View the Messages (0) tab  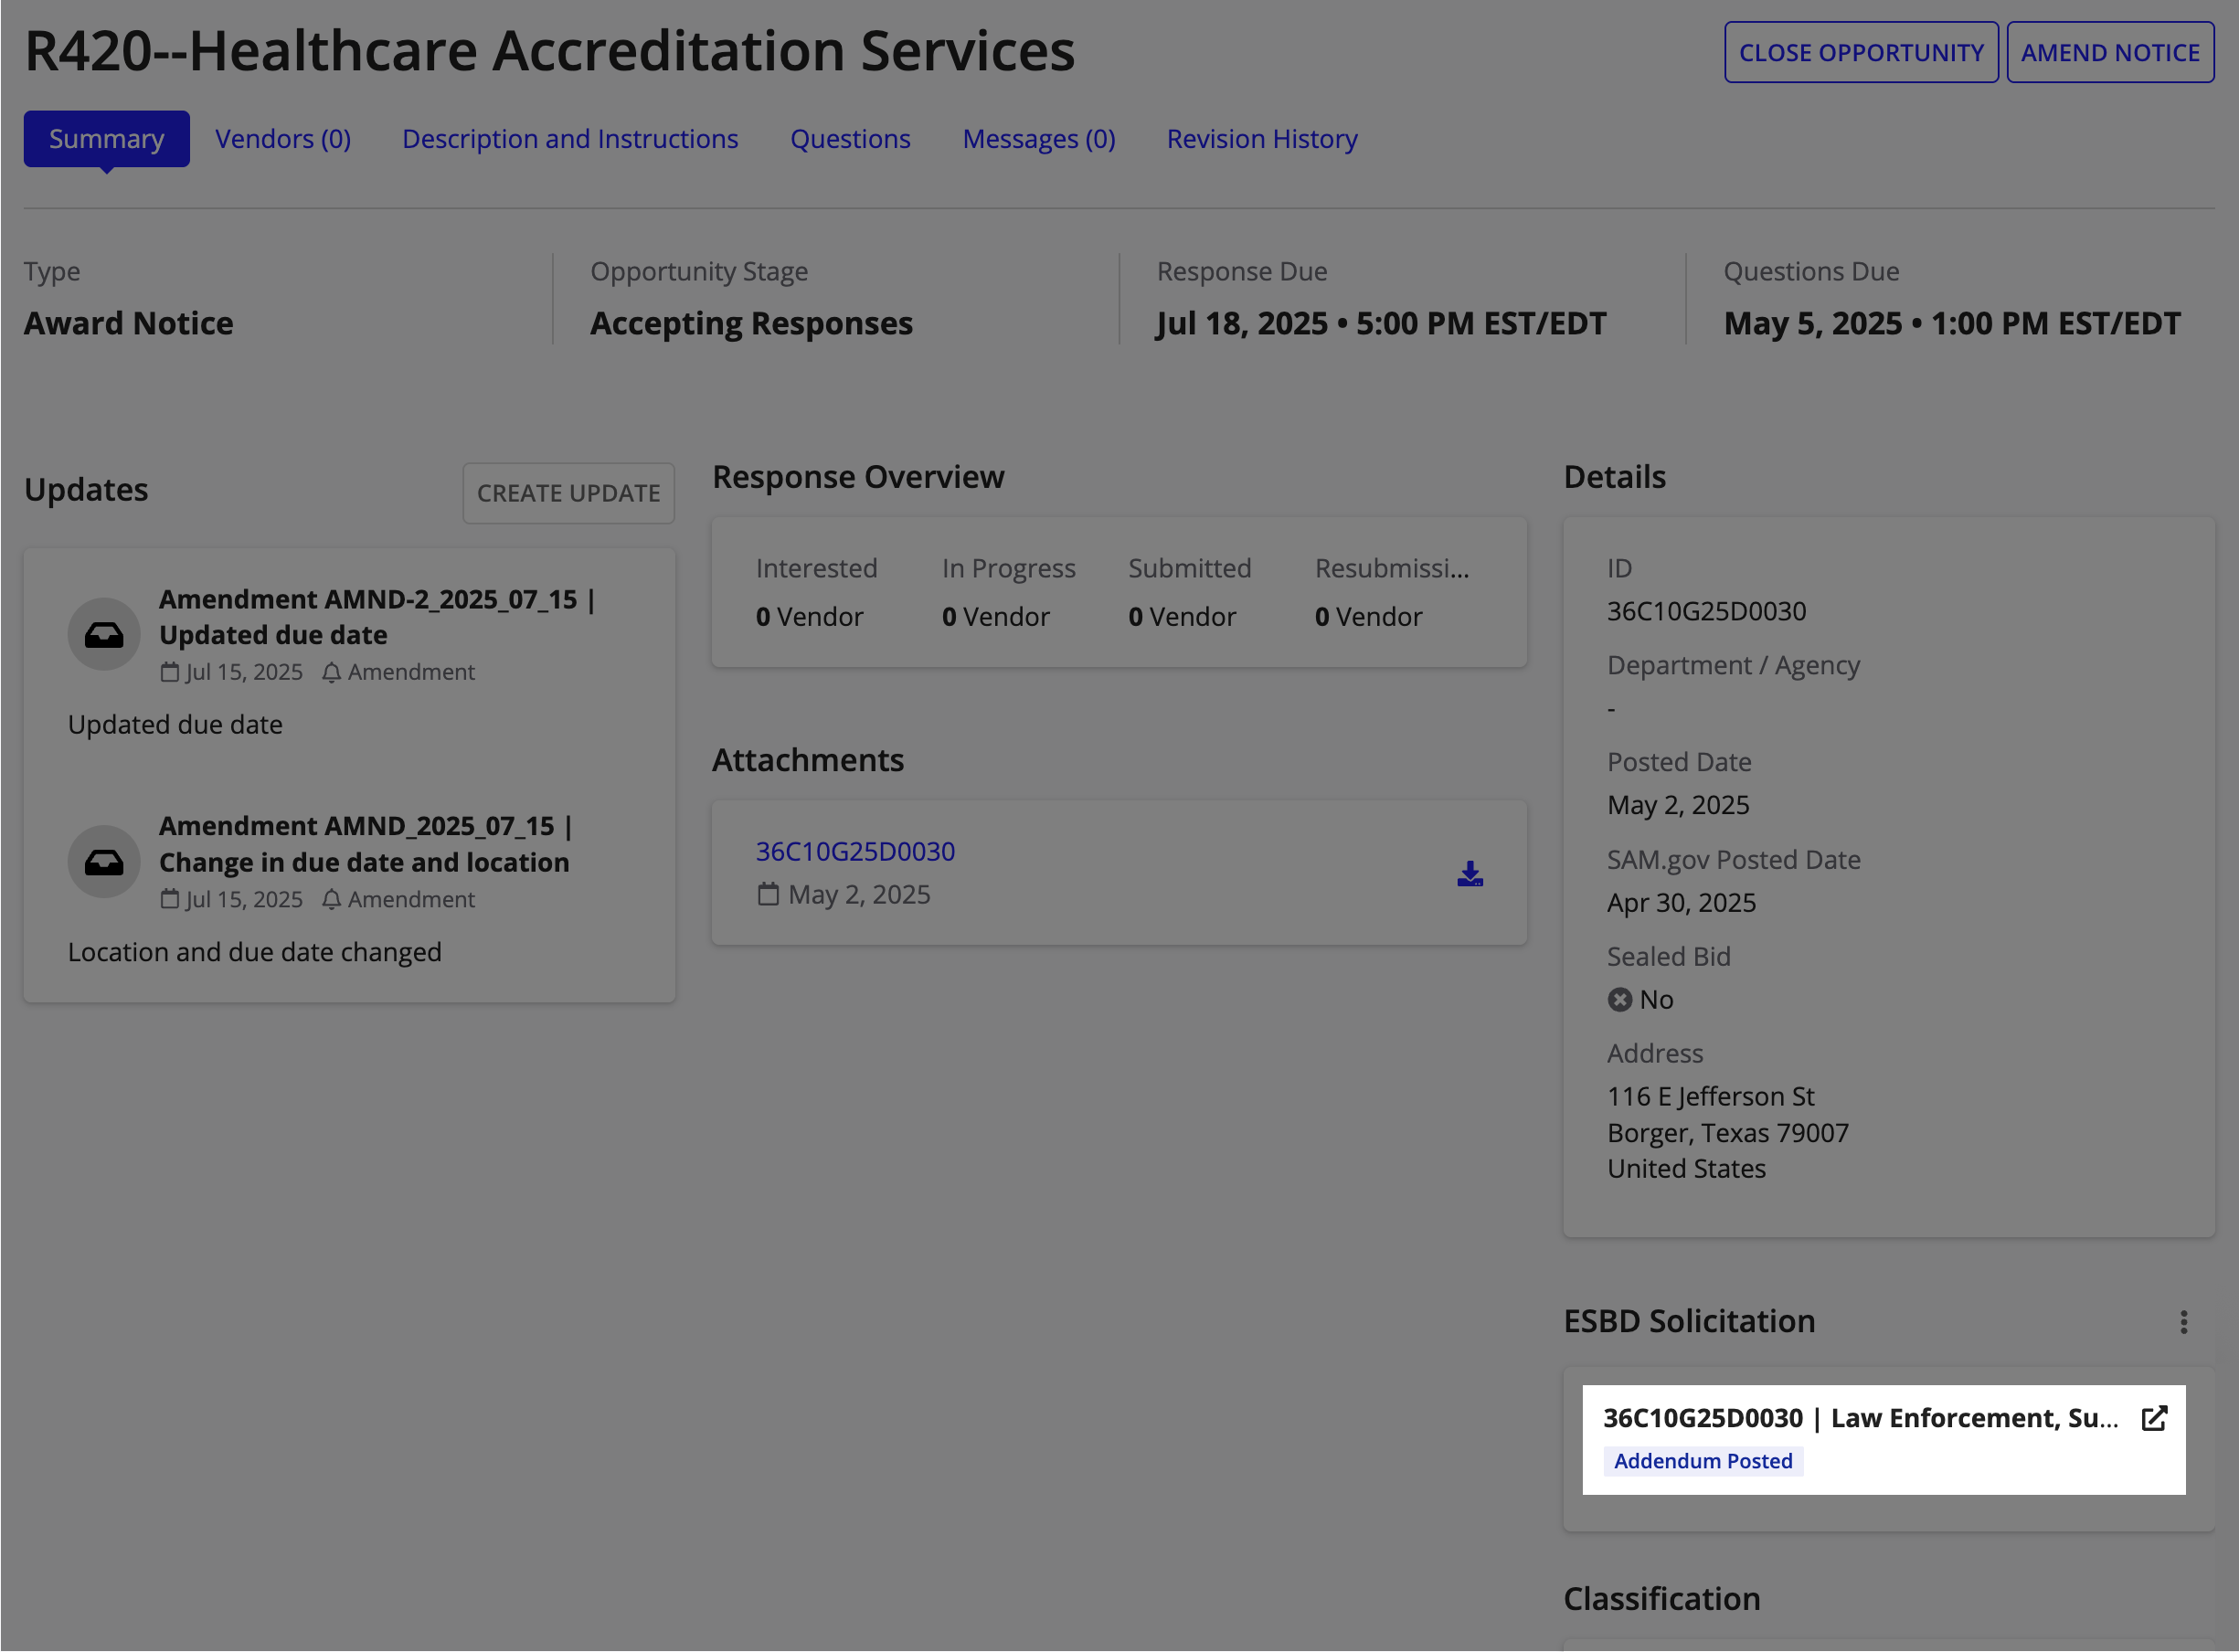tap(1038, 139)
